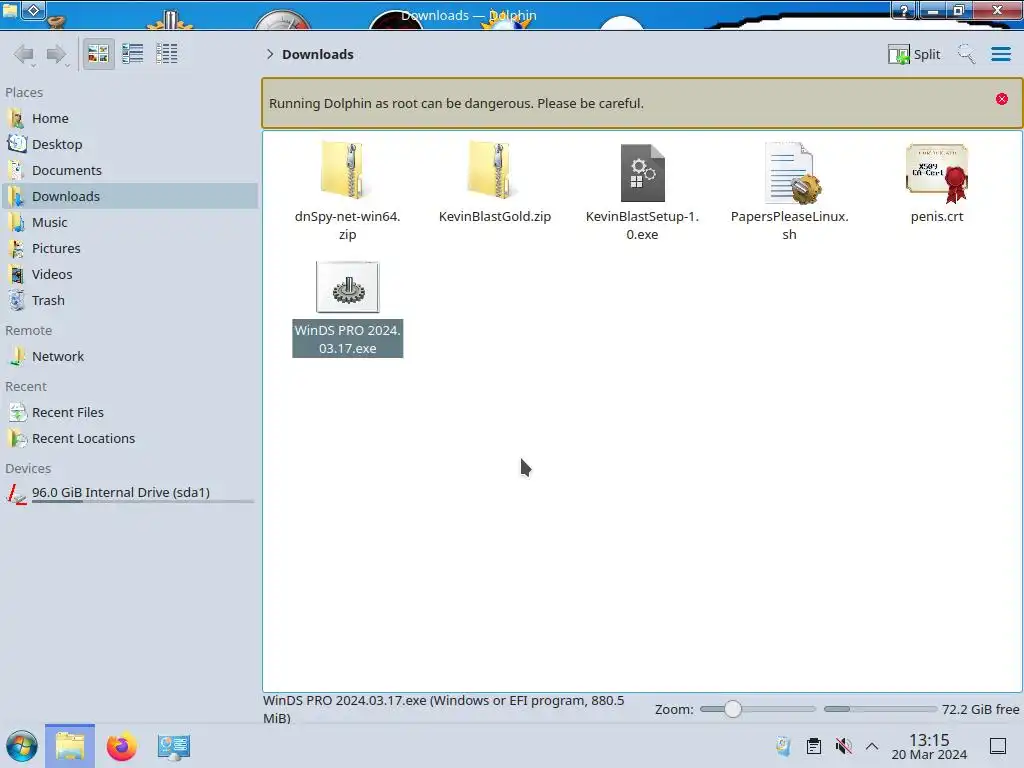1024x768 pixels.
Task: Open the search magnifier tool
Action: (966, 54)
